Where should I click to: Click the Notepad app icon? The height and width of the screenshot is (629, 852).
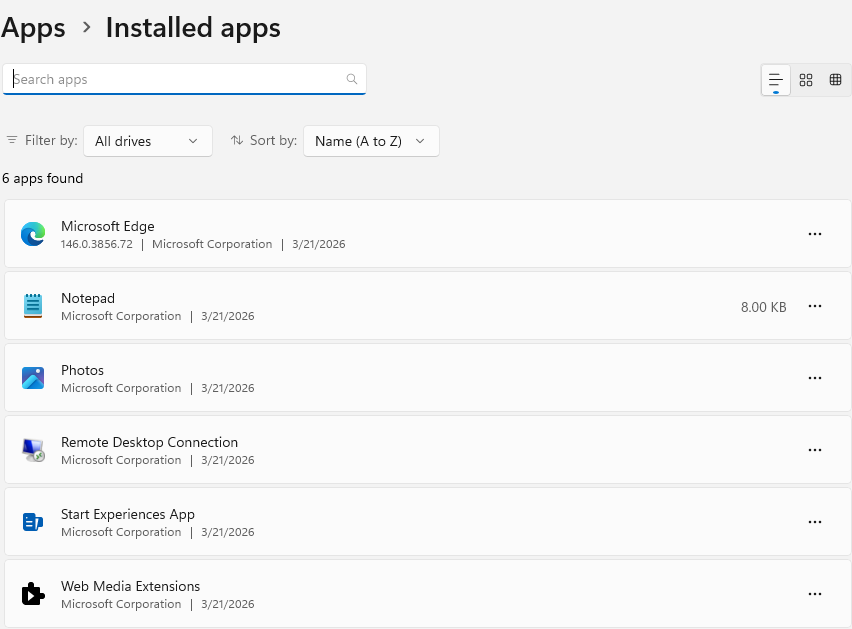point(33,306)
